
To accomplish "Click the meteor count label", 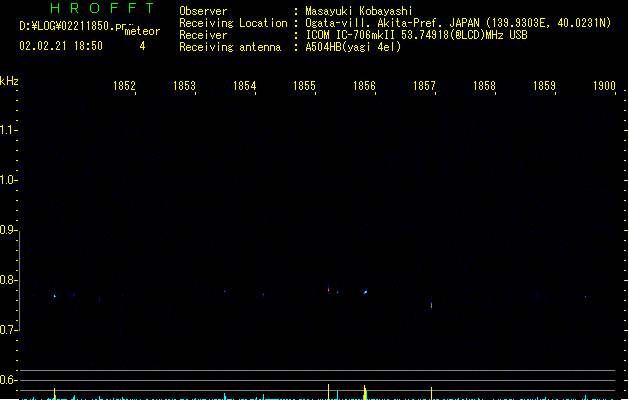I will pyautogui.click(x=142, y=31).
